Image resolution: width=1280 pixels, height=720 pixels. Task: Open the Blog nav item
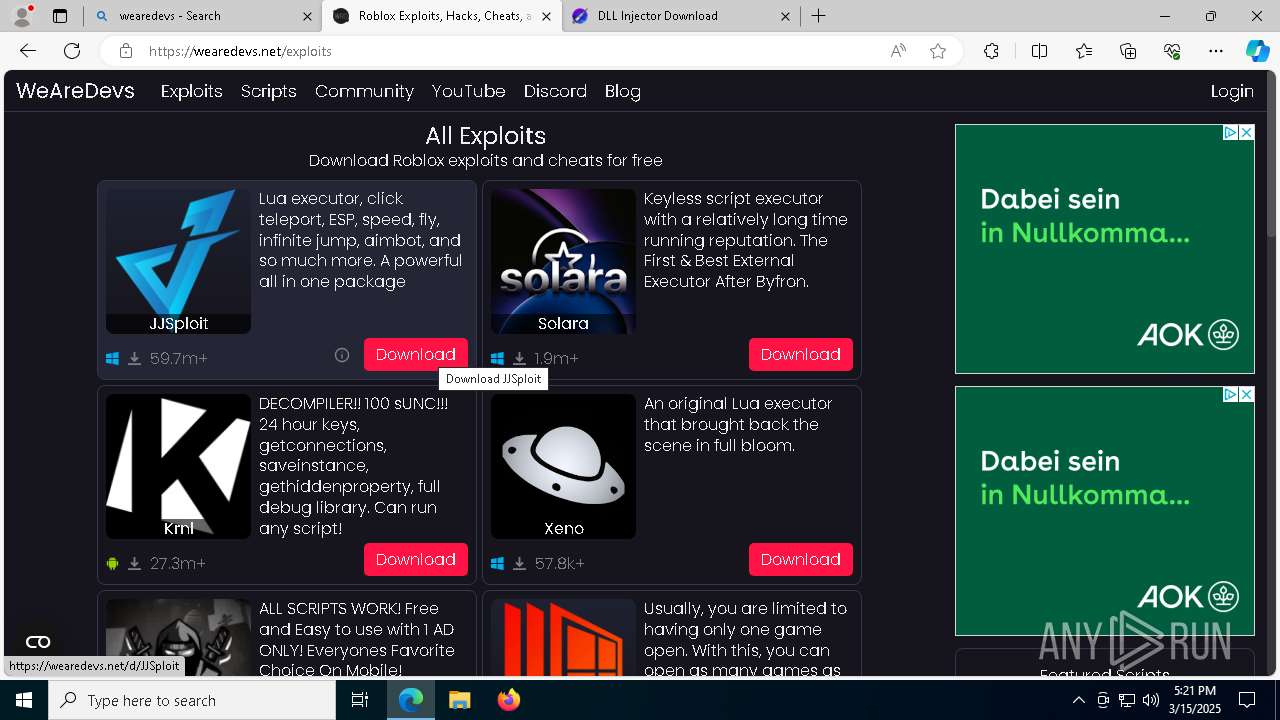(622, 91)
